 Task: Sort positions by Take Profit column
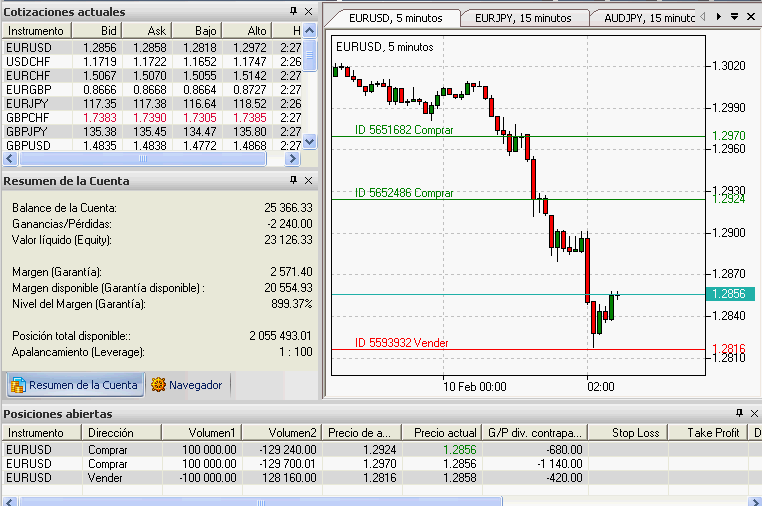(708, 433)
